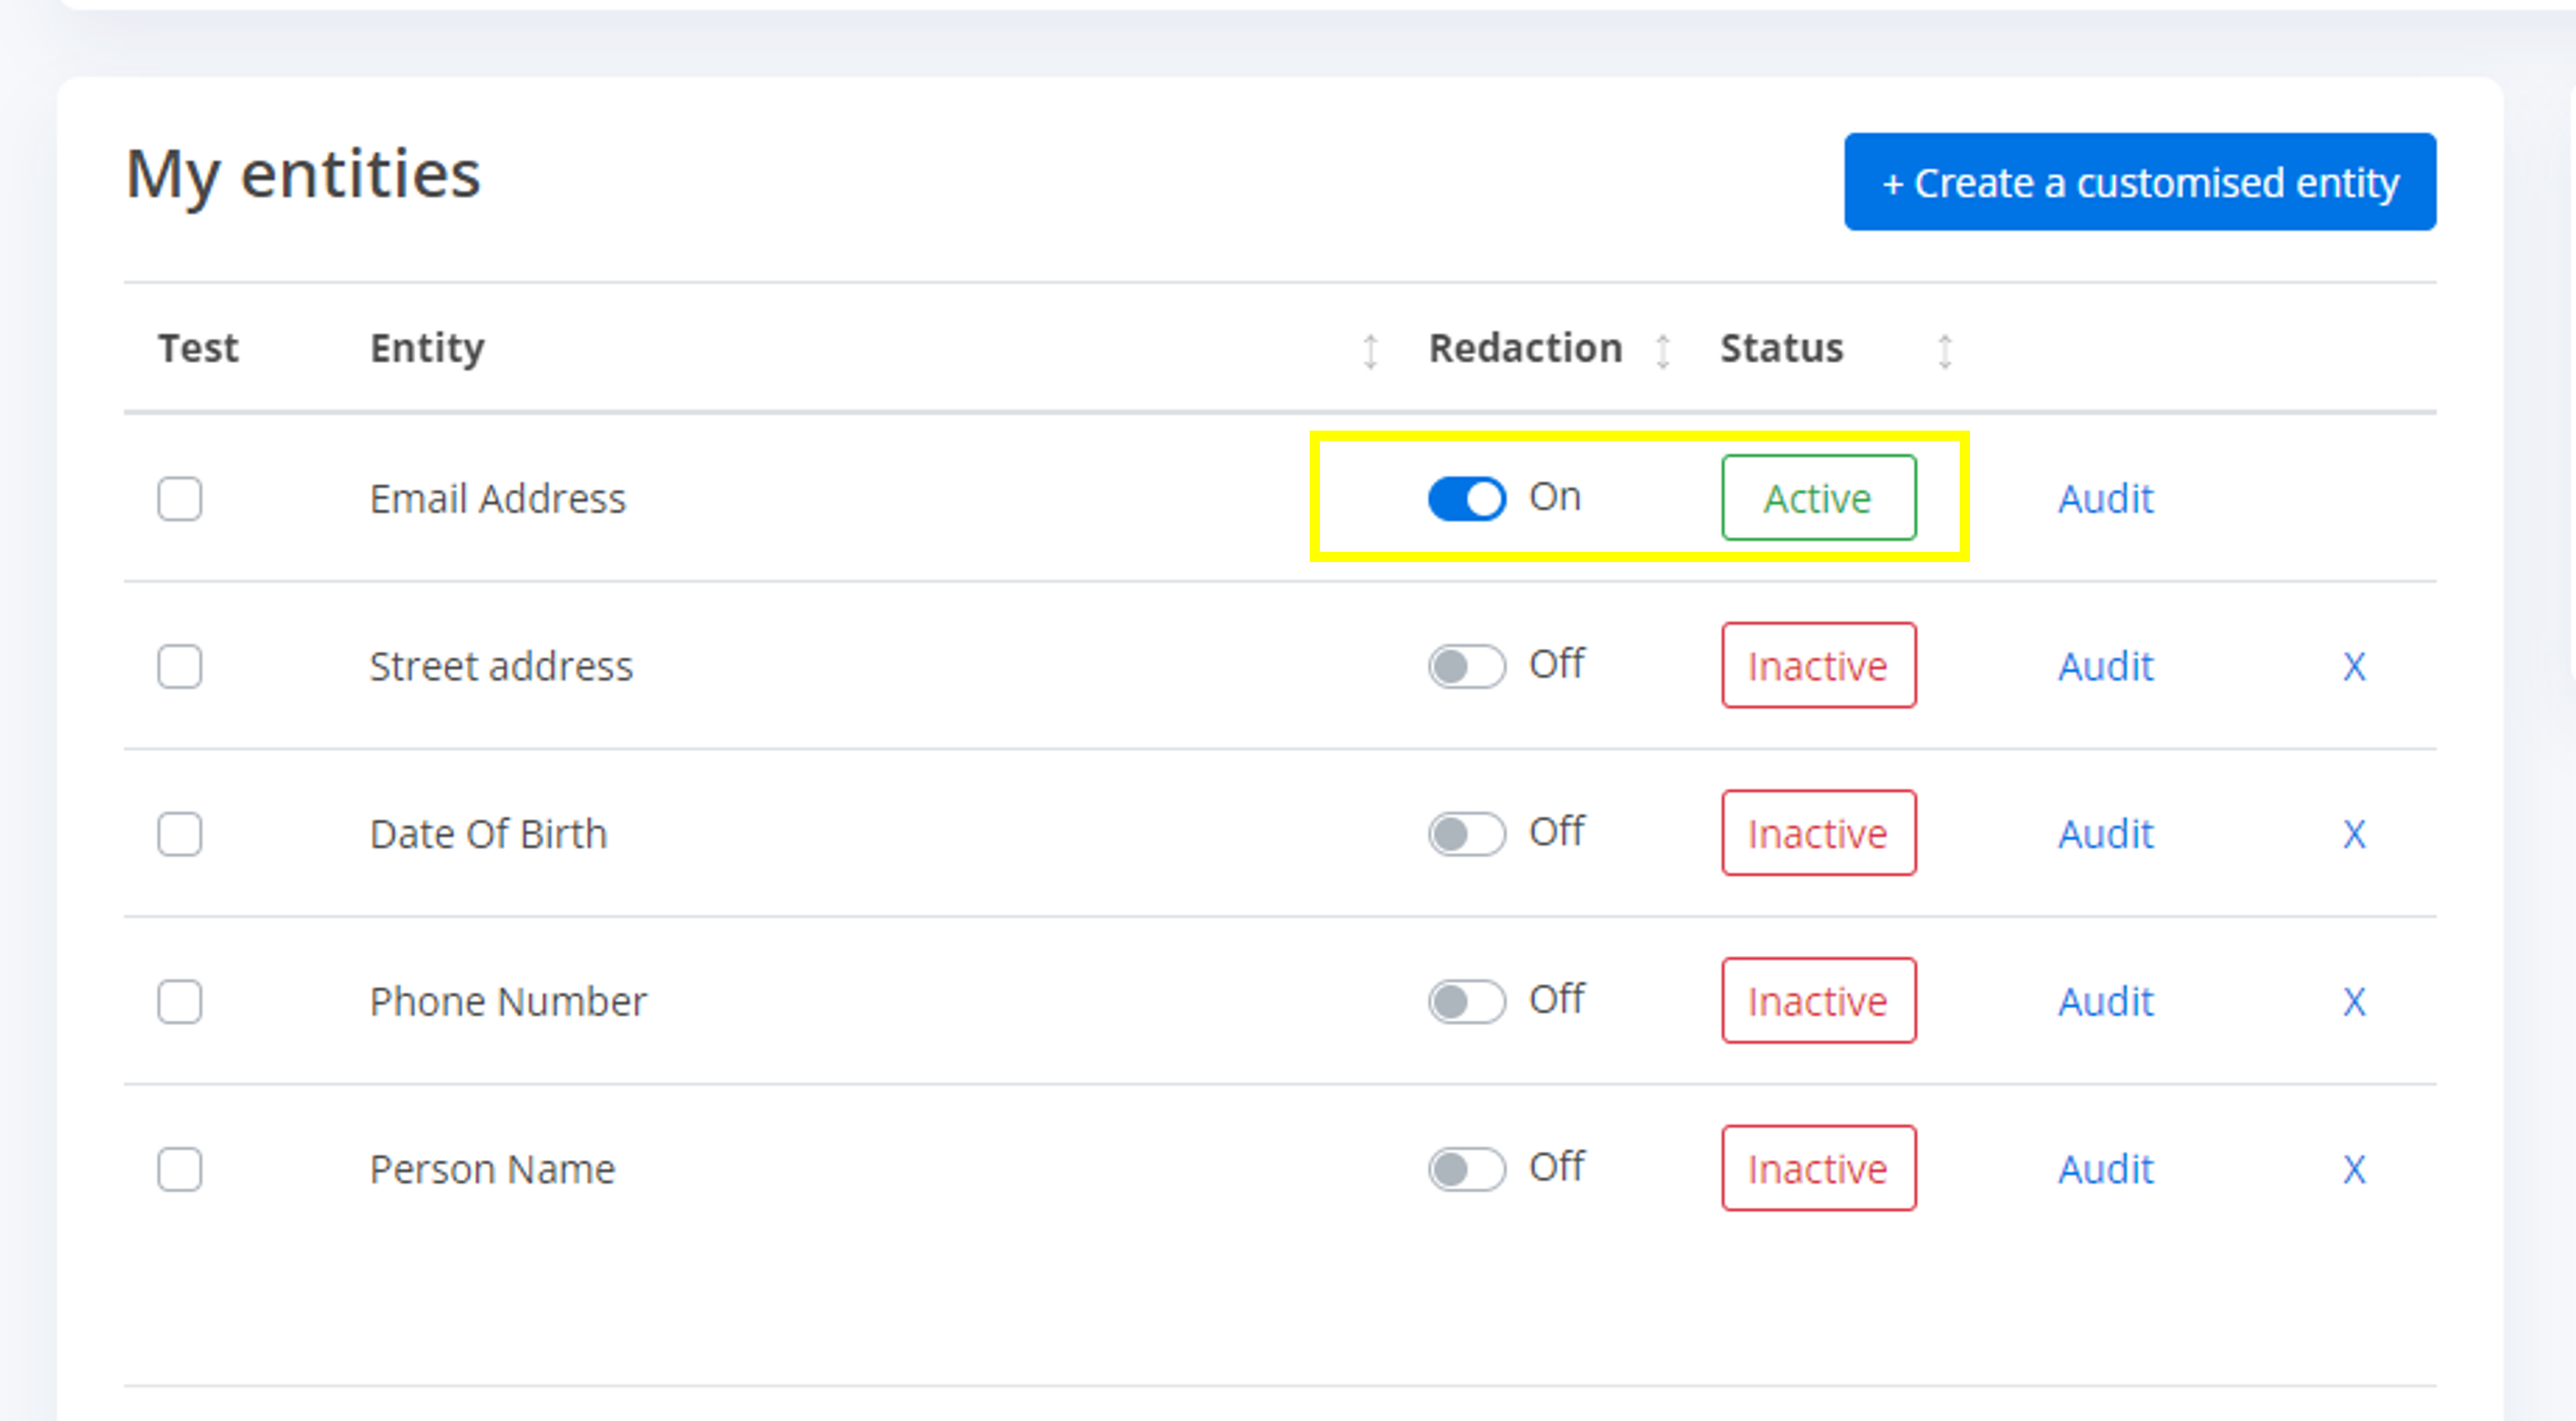
Task: Click Create a customised entity button
Action: 2139,182
